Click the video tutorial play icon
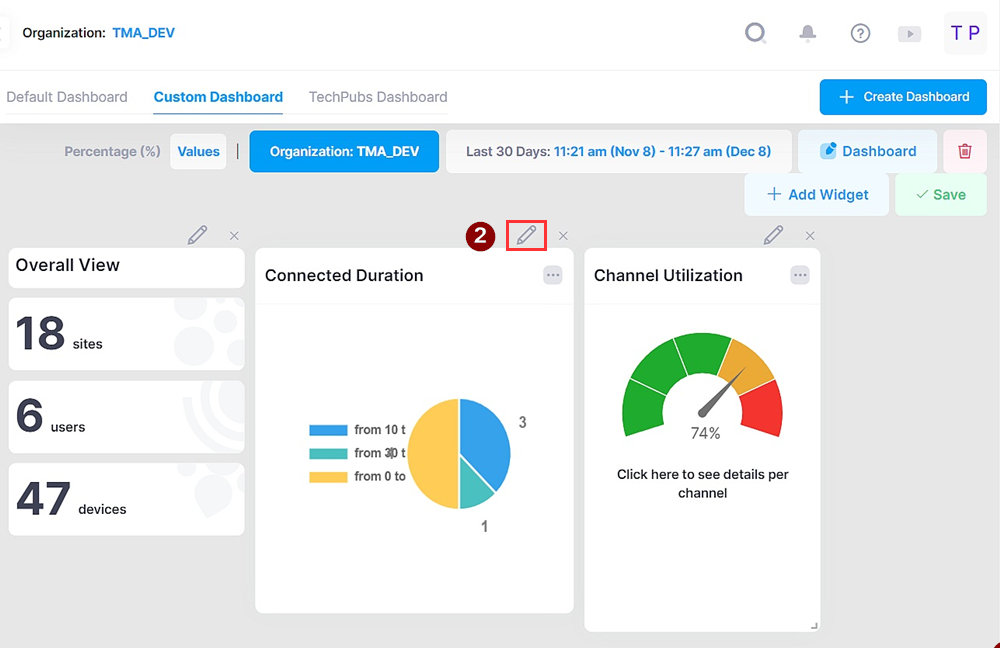The width and height of the screenshot is (1000, 648). point(909,33)
